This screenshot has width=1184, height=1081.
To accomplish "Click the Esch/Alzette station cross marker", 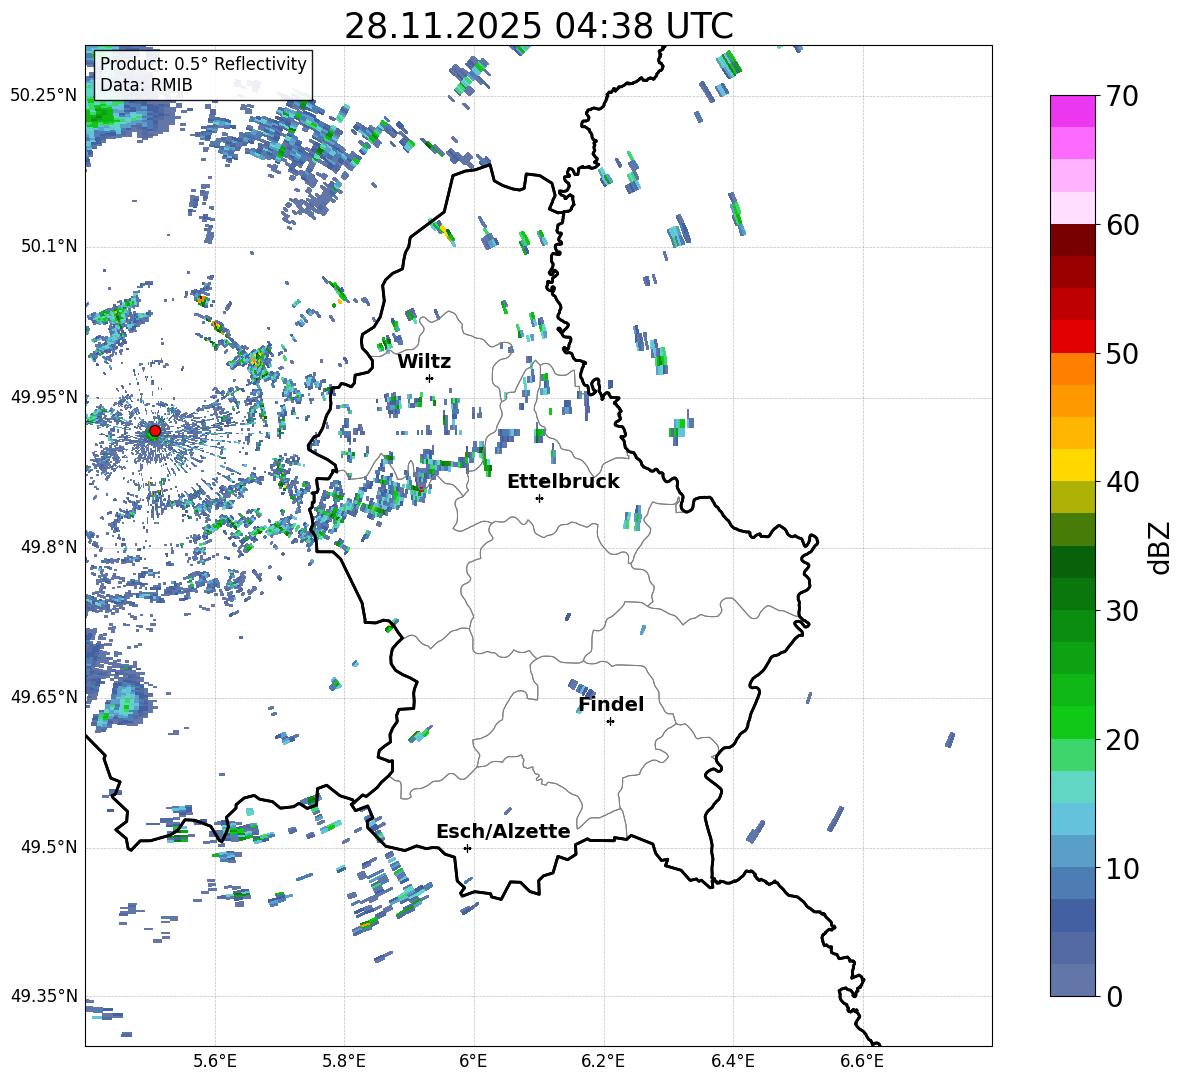I will click(x=467, y=848).
